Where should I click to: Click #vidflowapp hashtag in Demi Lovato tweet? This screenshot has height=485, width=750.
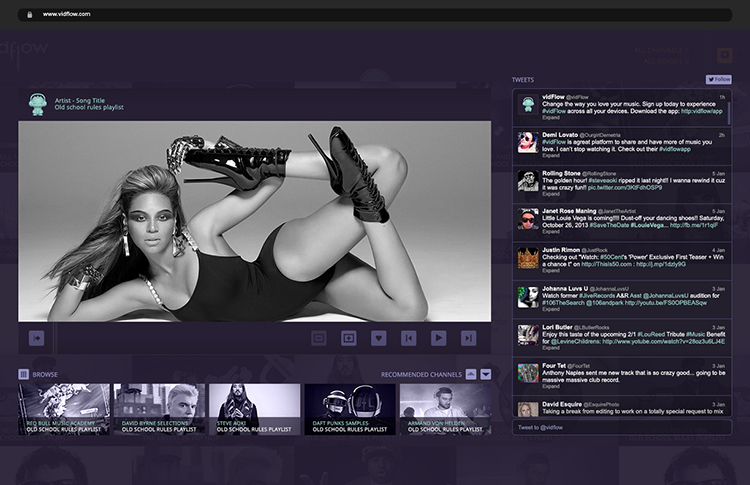(674, 149)
